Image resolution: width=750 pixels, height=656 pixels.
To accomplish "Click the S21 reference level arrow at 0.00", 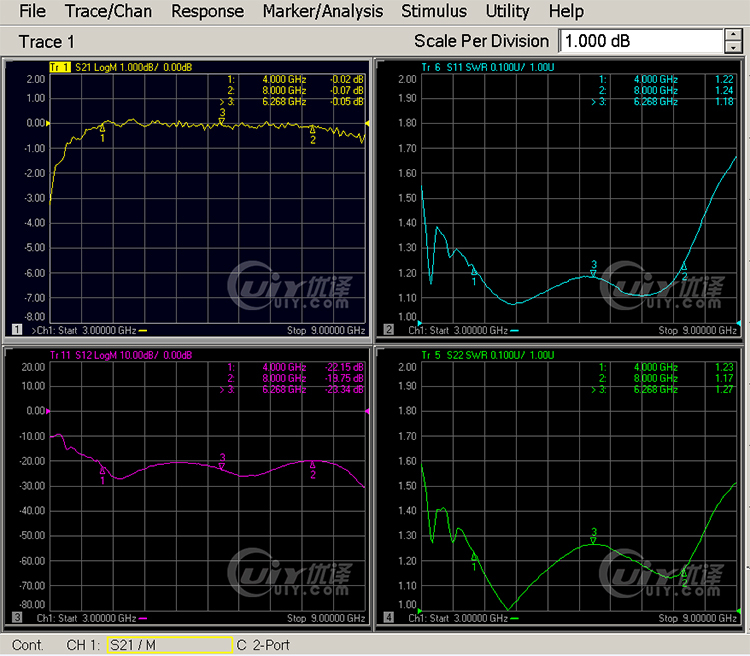I will pyautogui.click(x=48, y=123).
